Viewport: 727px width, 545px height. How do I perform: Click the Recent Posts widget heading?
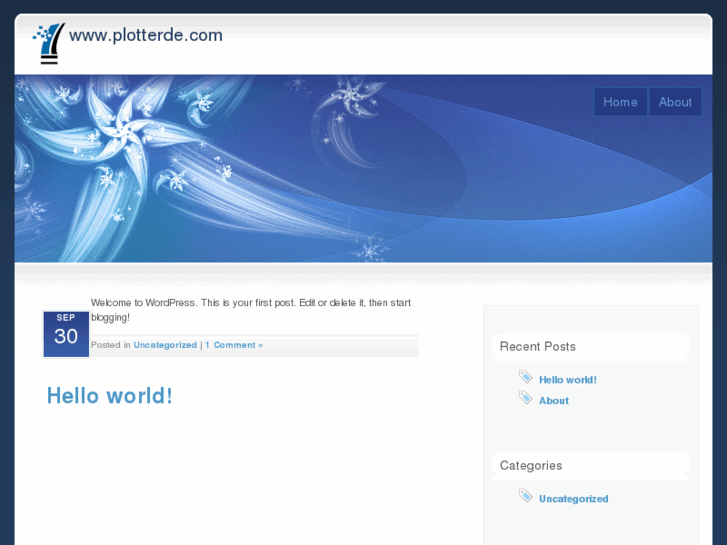click(x=538, y=346)
